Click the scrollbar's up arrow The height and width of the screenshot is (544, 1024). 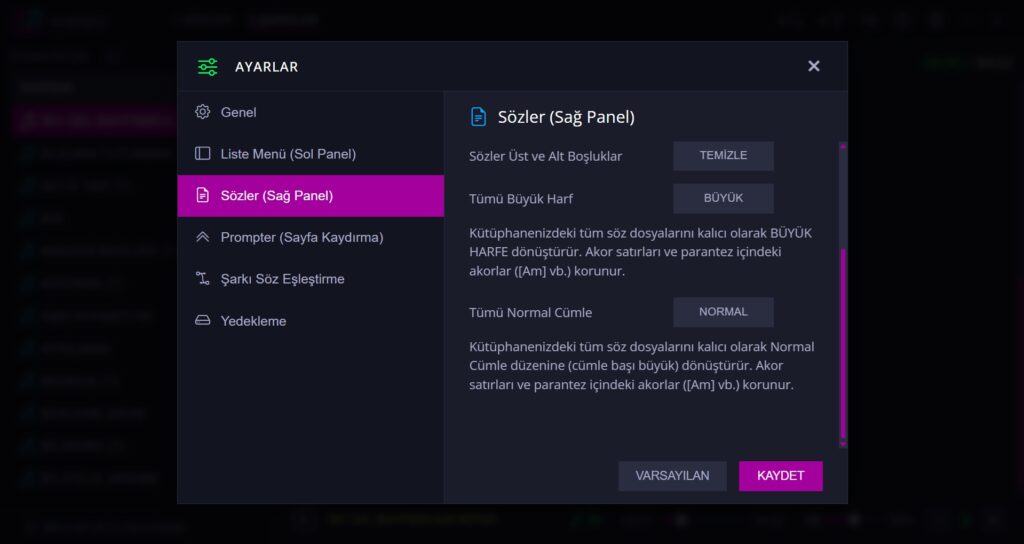point(842,146)
